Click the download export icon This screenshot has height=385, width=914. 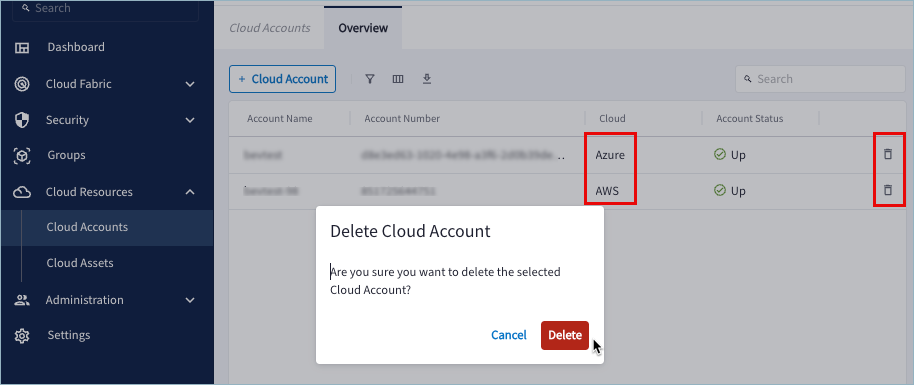point(427,79)
